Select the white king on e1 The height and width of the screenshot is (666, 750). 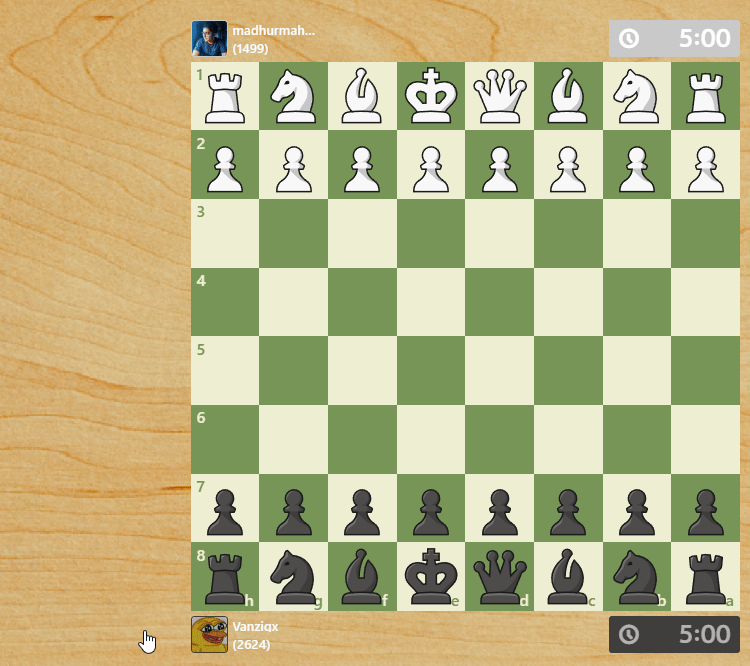430,96
